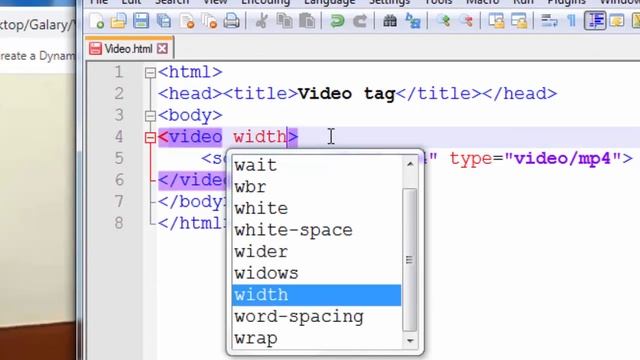Close the Video.html tab with its X

click(x=162, y=49)
